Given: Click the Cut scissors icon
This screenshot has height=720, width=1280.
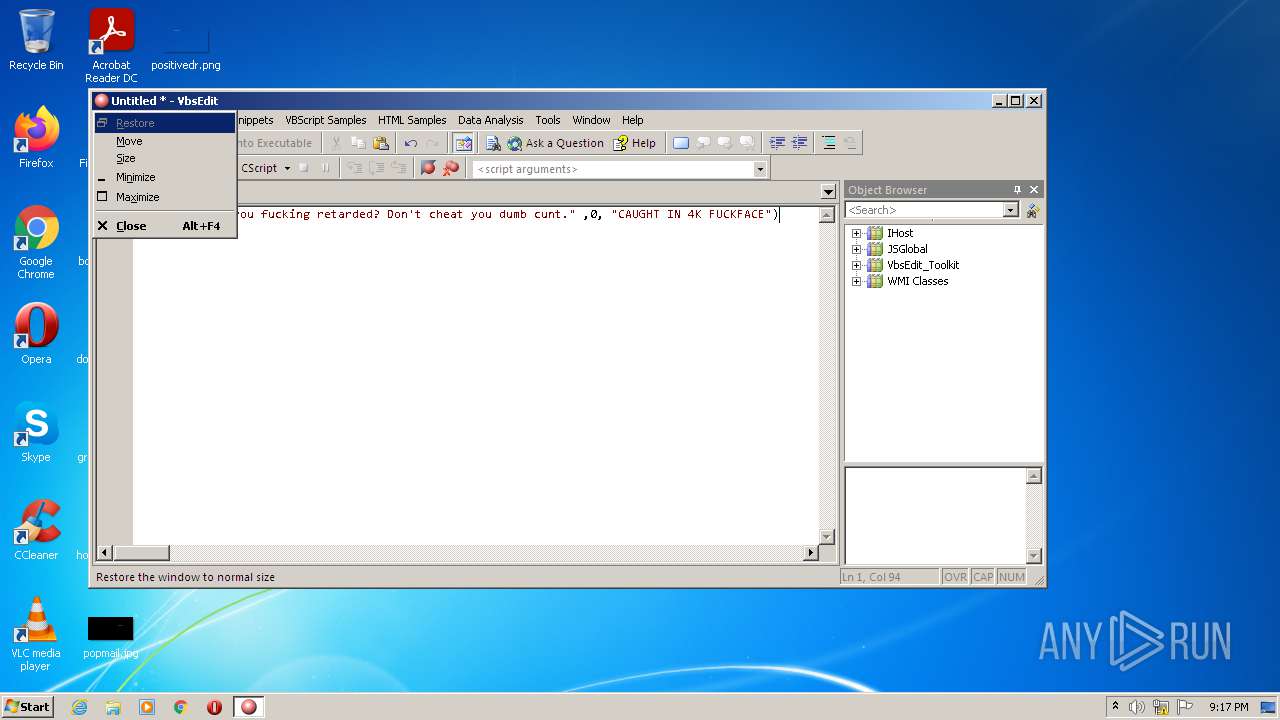Looking at the screenshot, I should tap(337, 143).
